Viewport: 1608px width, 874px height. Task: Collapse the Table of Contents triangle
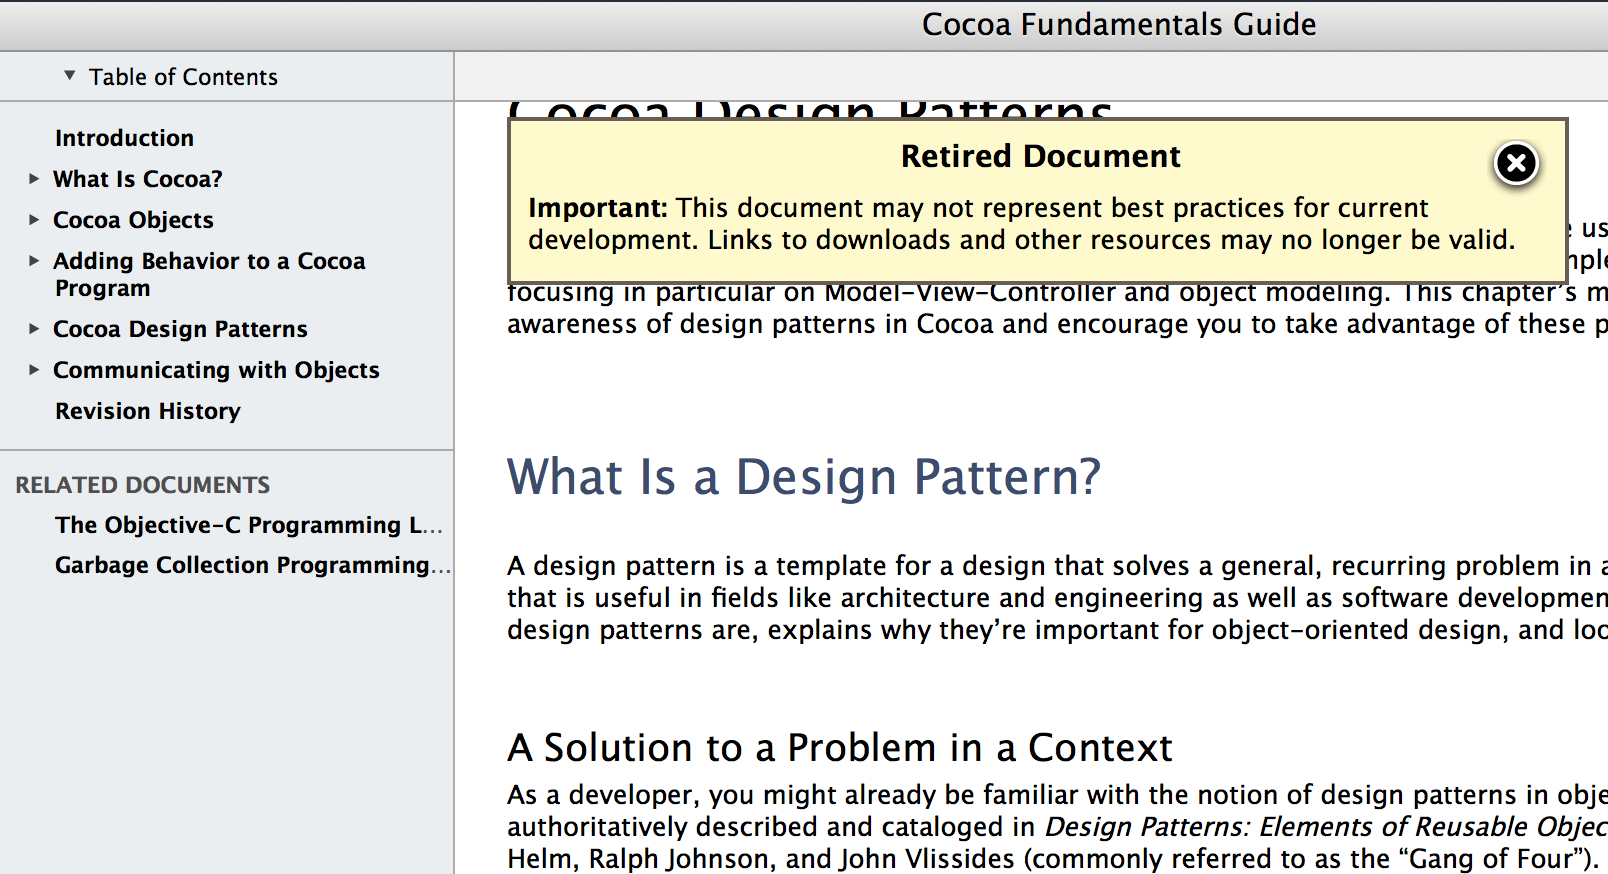point(69,75)
